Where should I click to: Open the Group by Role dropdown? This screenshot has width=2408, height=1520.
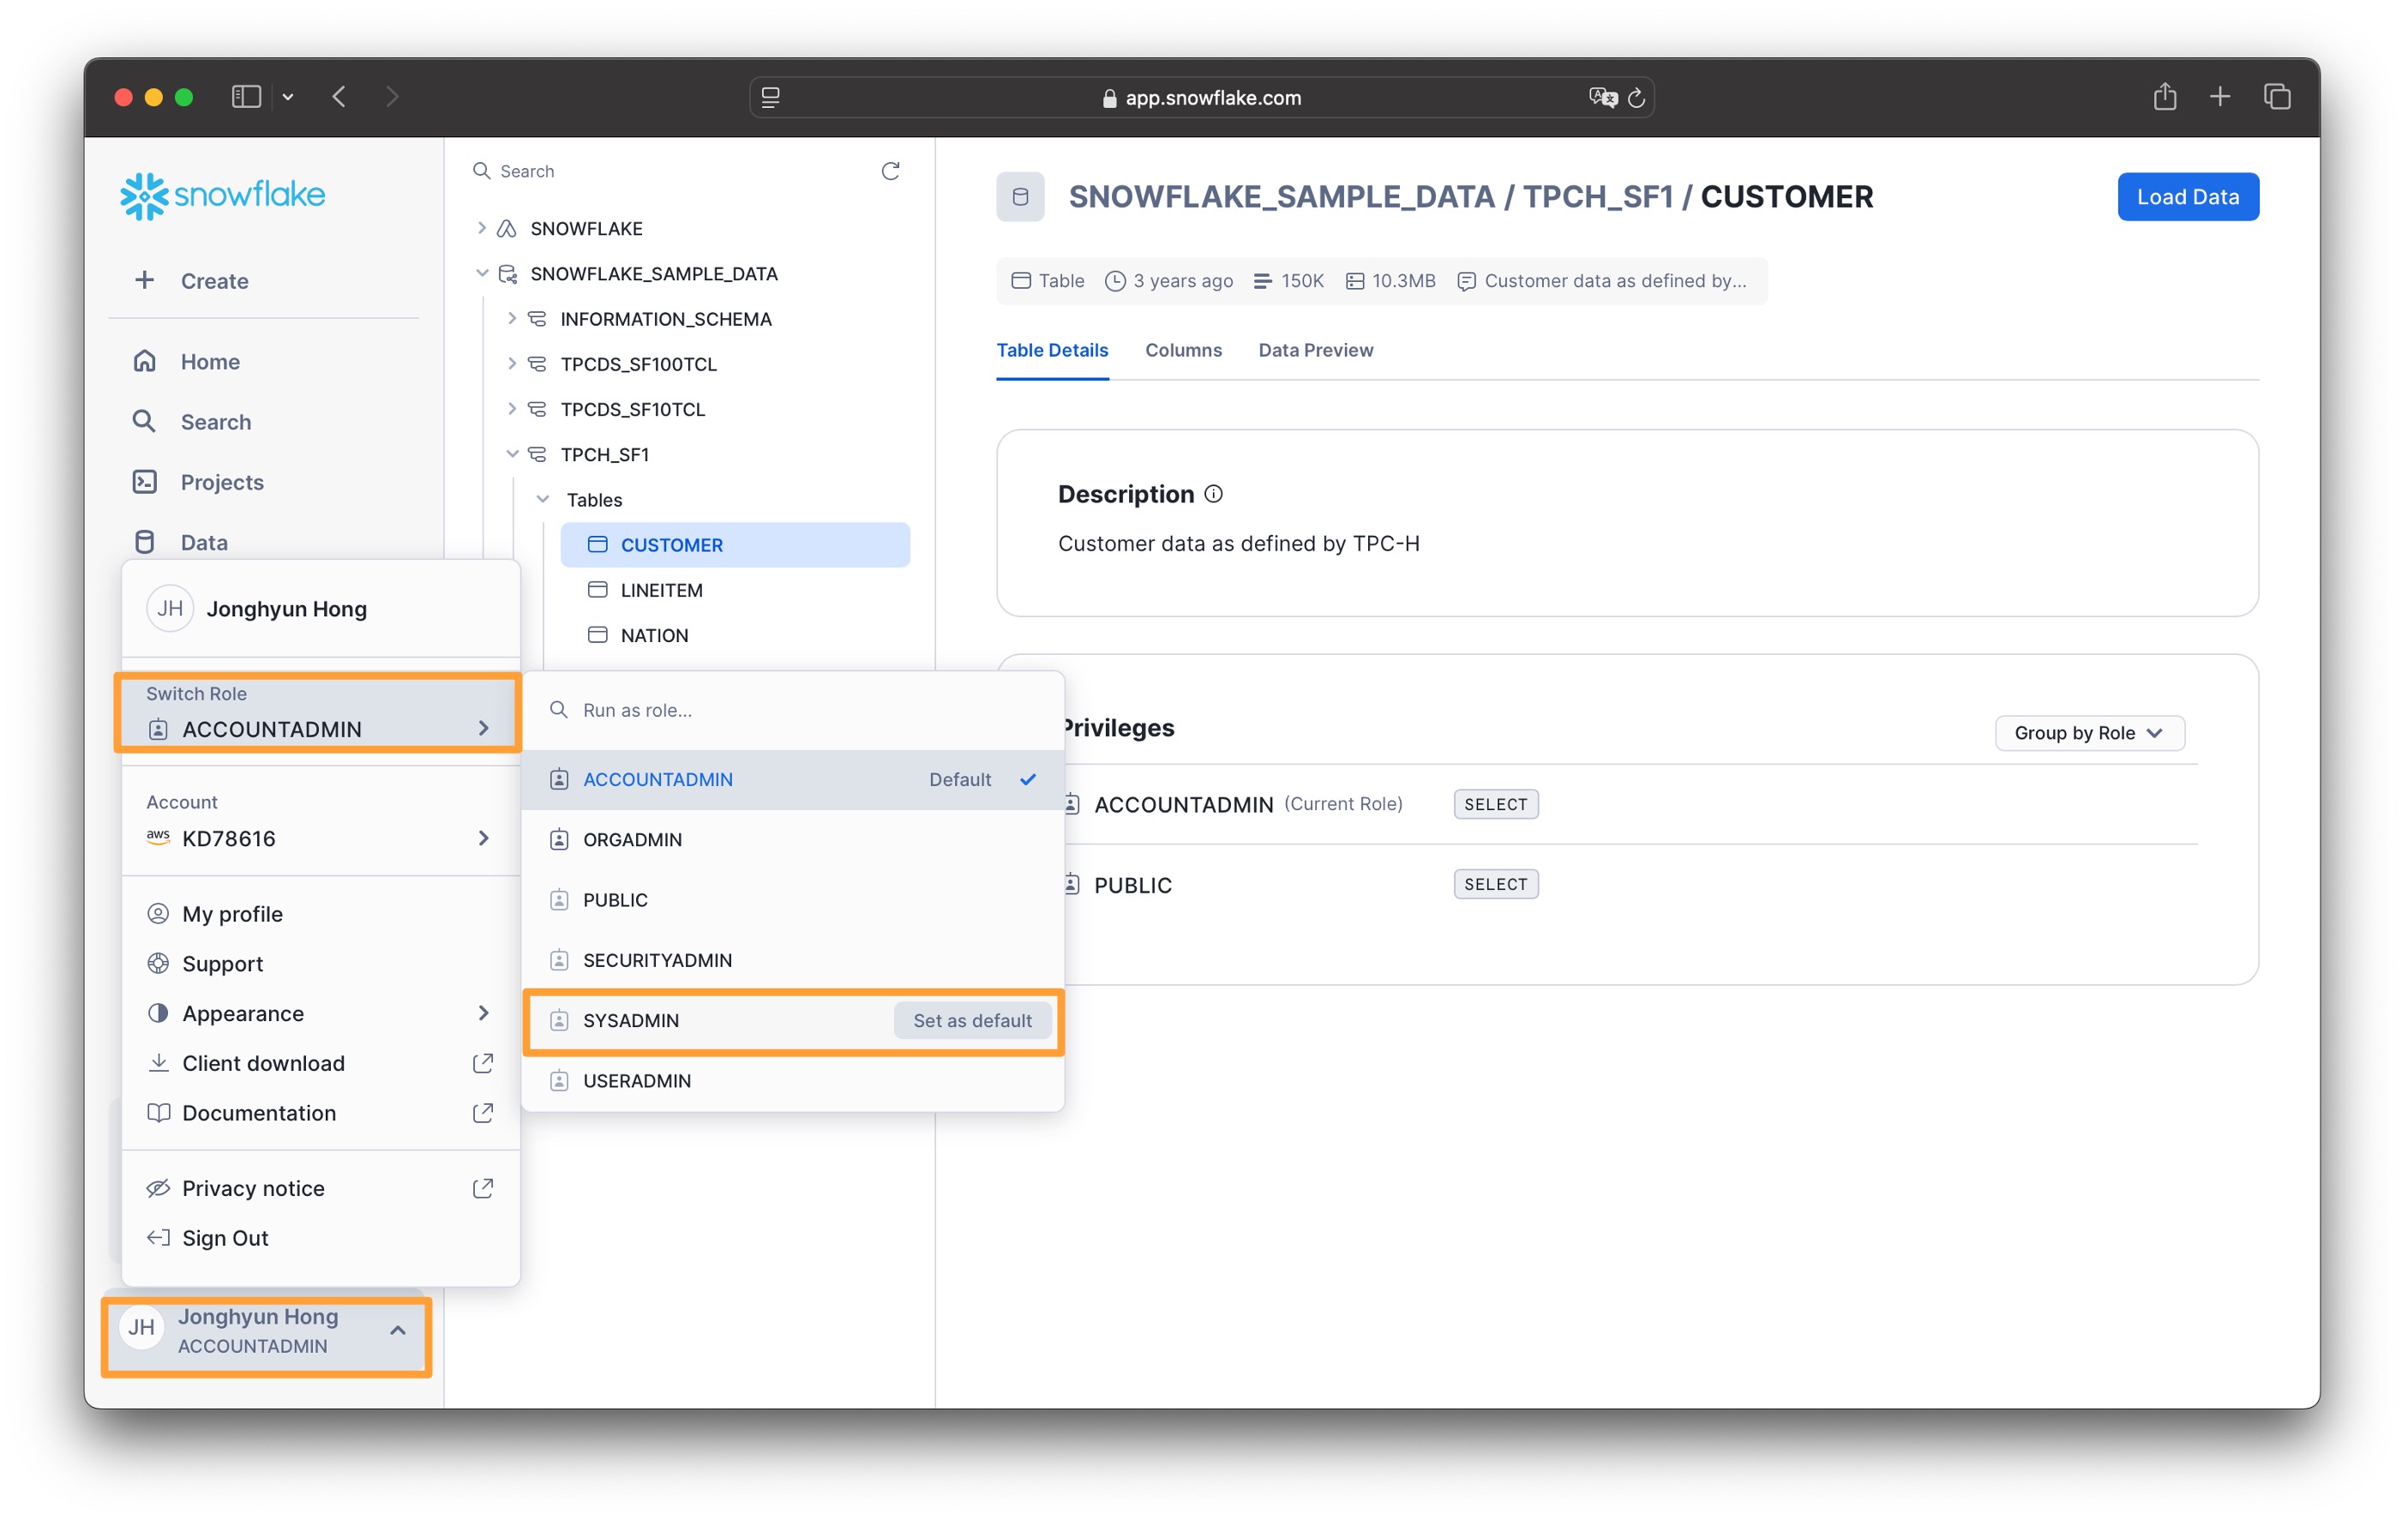click(x=2088, y=733)
